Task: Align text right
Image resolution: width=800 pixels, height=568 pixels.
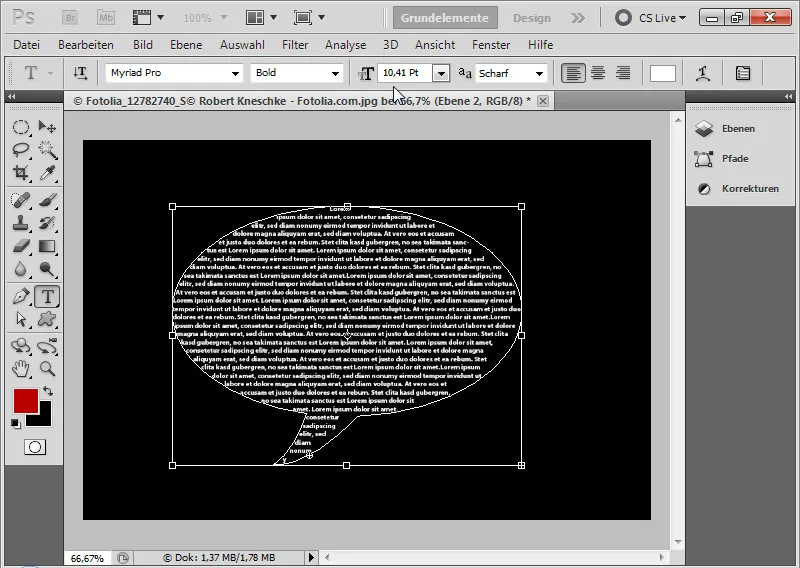Action: [622, 73]
